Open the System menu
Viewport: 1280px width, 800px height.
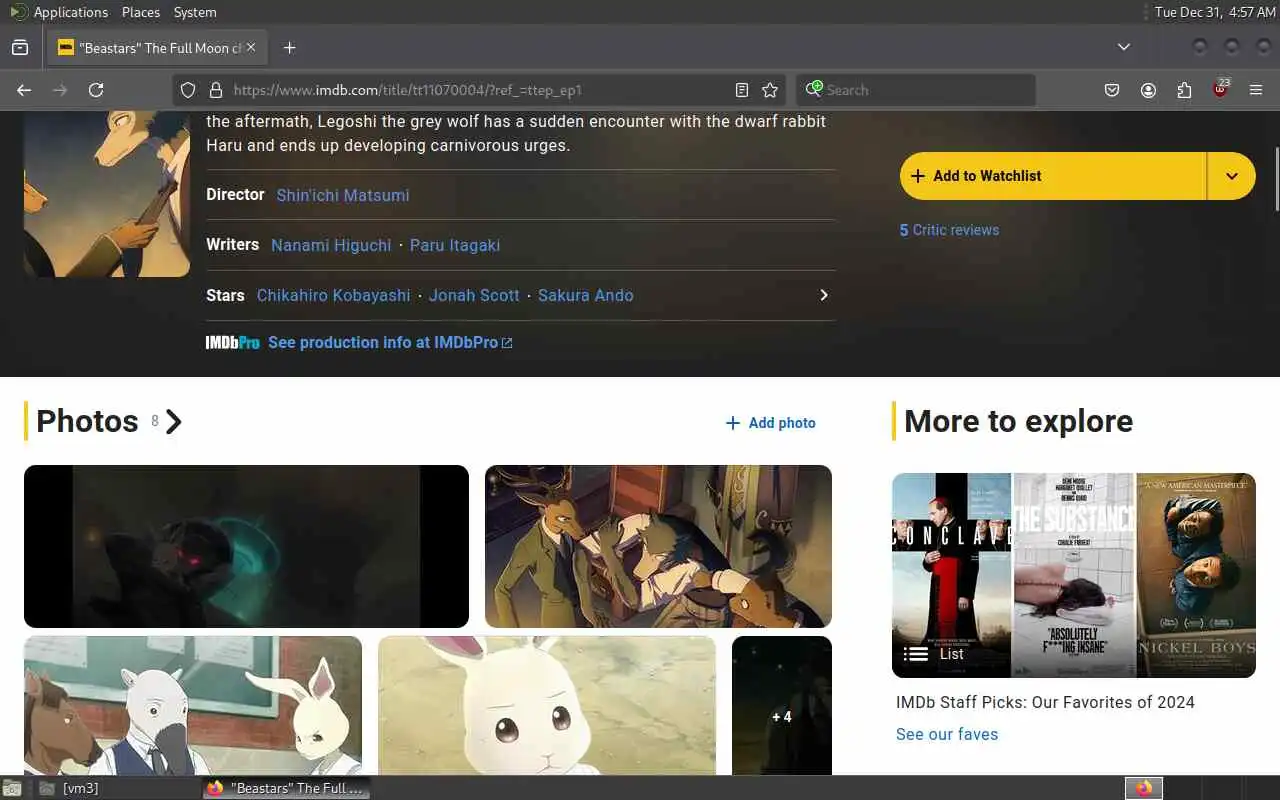(195, 12)
